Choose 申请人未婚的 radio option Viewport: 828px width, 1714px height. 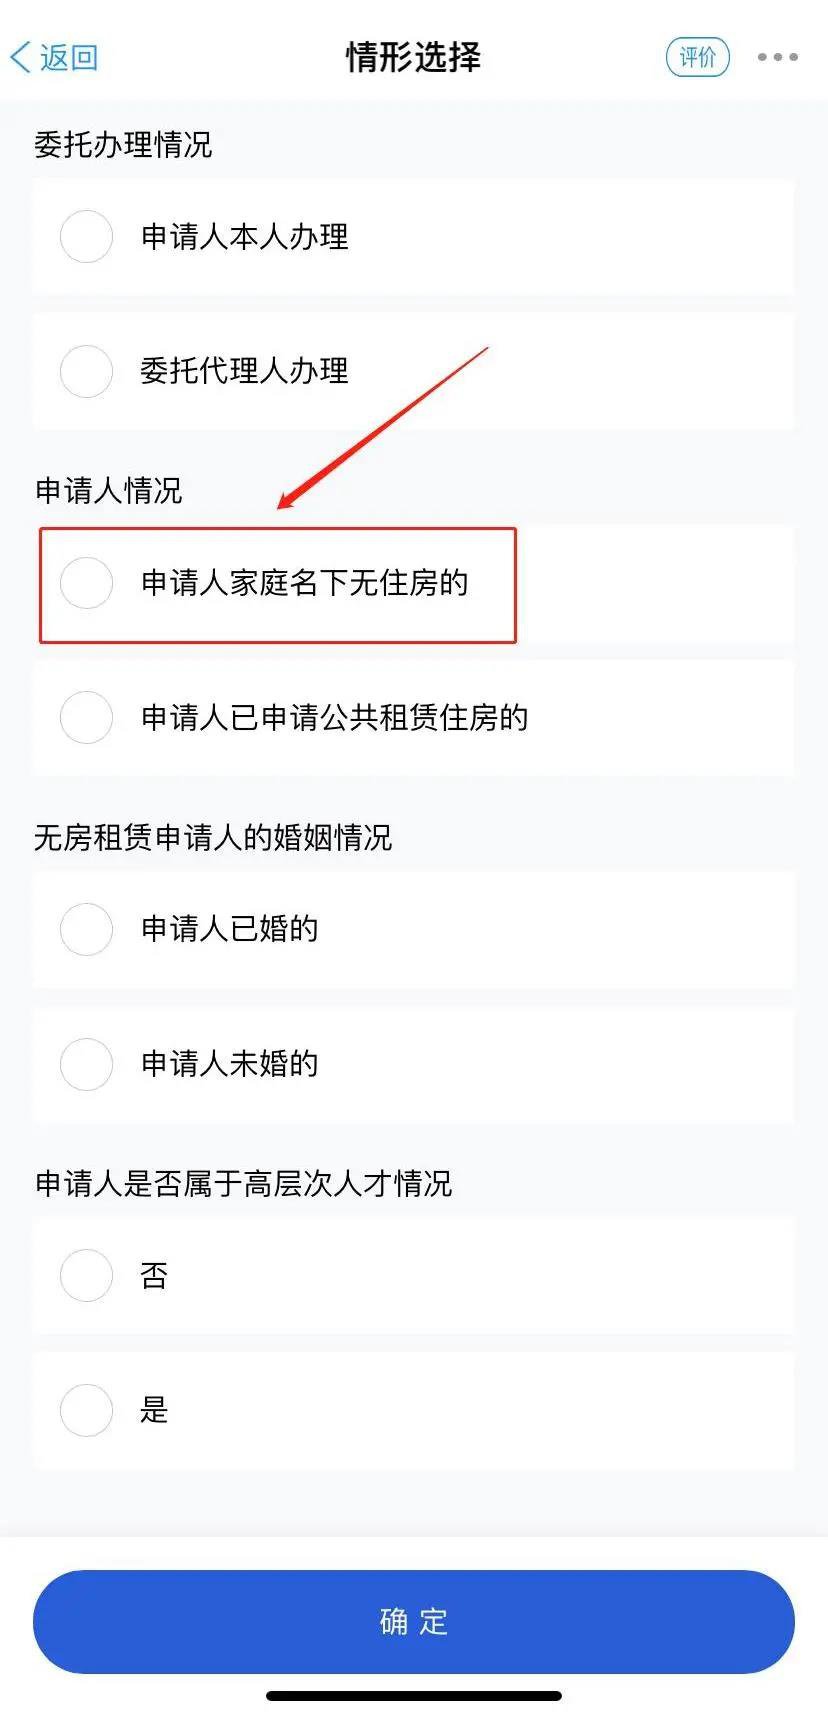click(x=87, y=1064)
